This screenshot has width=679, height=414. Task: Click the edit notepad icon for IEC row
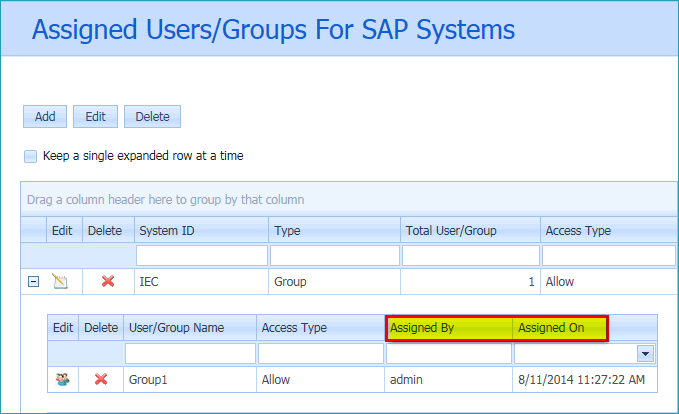(60, 281)
